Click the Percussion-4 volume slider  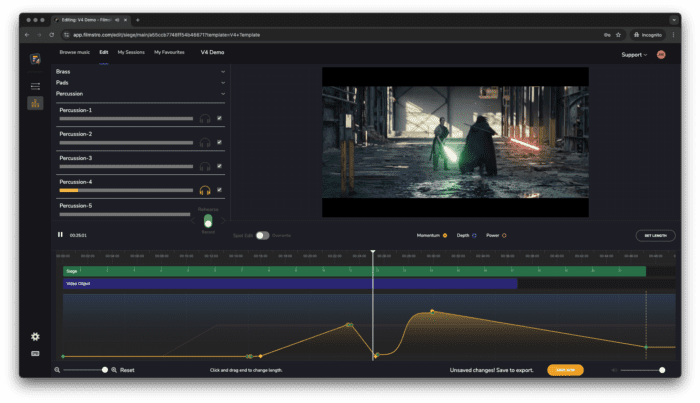tap(126, 190)
